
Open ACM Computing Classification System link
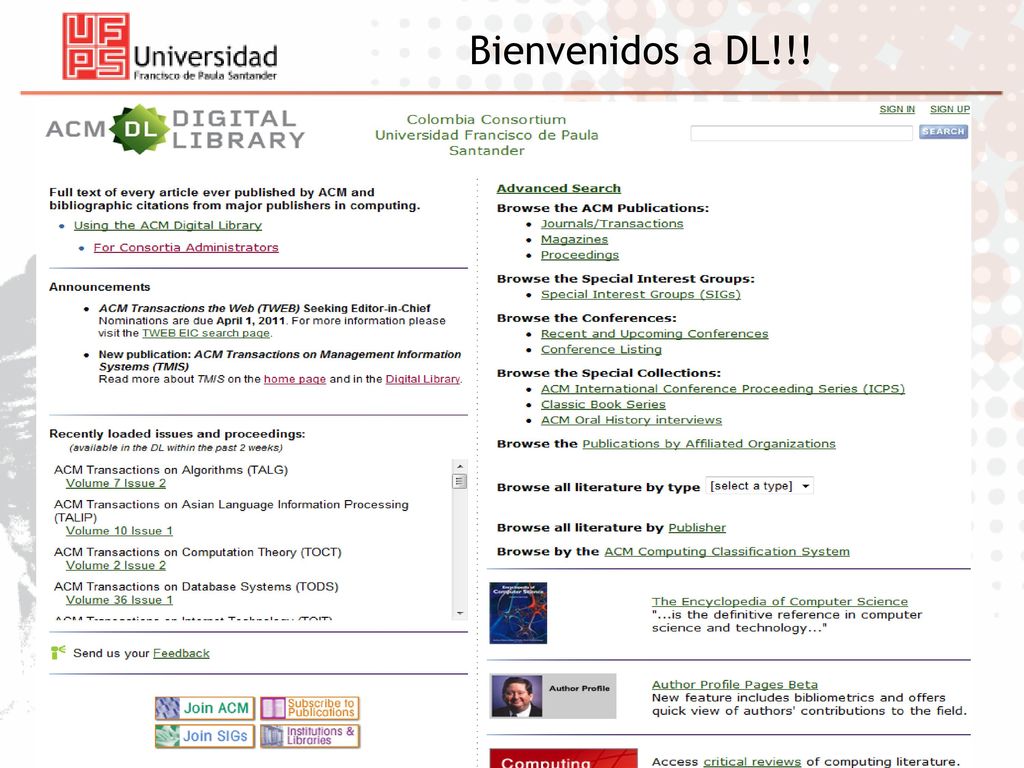(727, 551)
